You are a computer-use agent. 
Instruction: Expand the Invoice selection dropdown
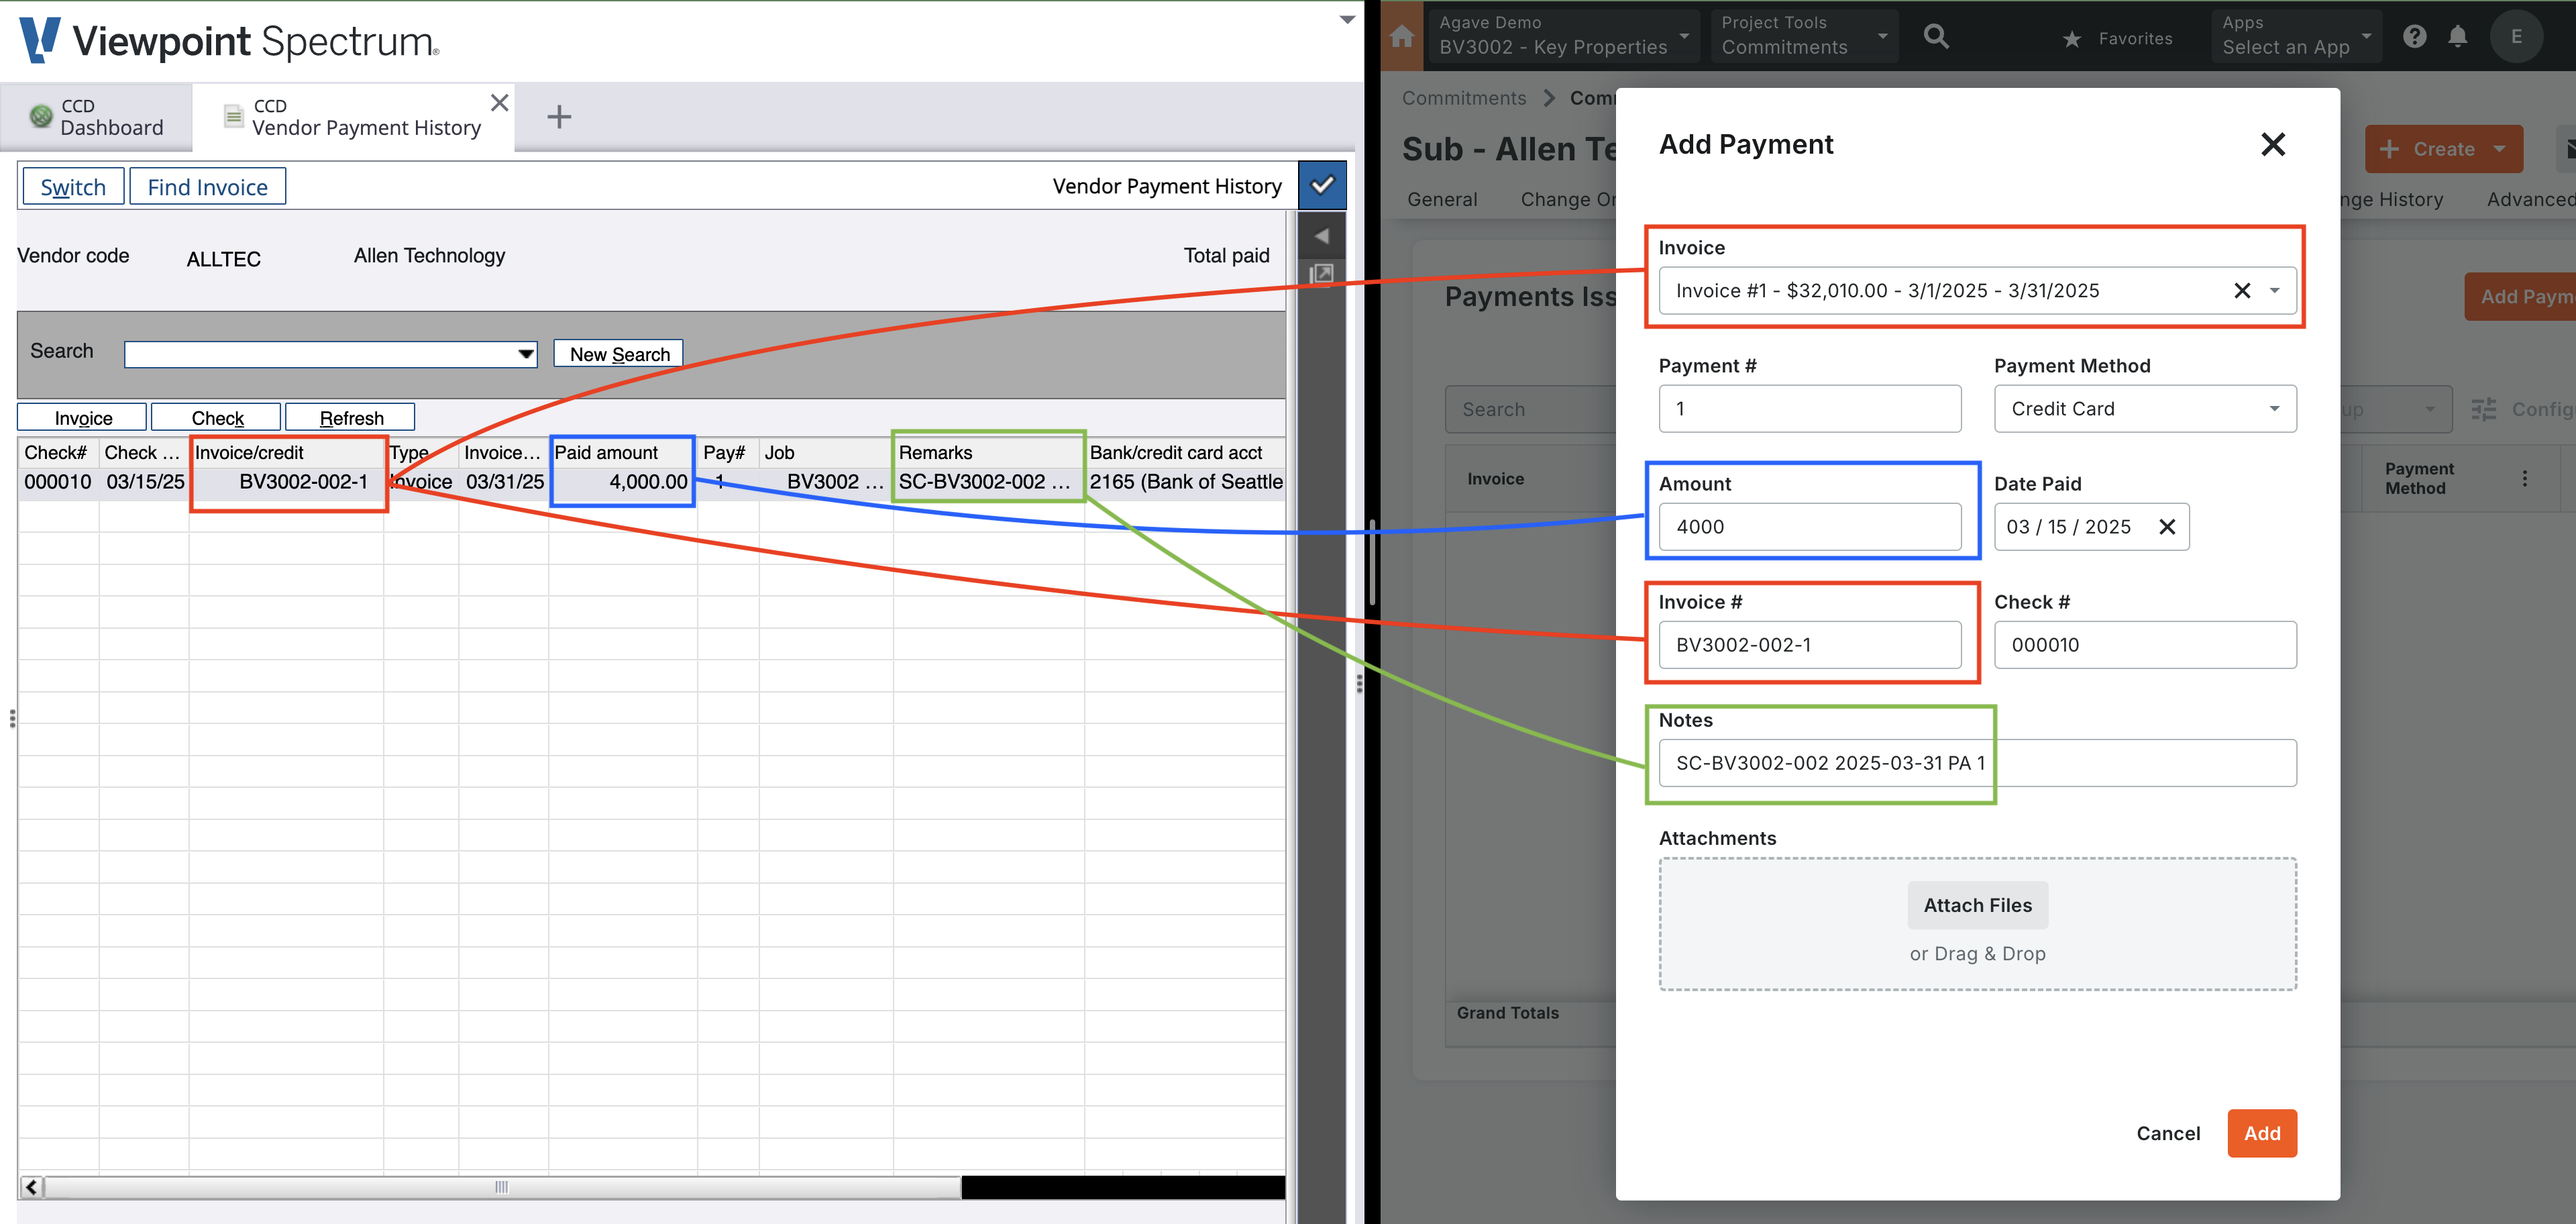2274,291
